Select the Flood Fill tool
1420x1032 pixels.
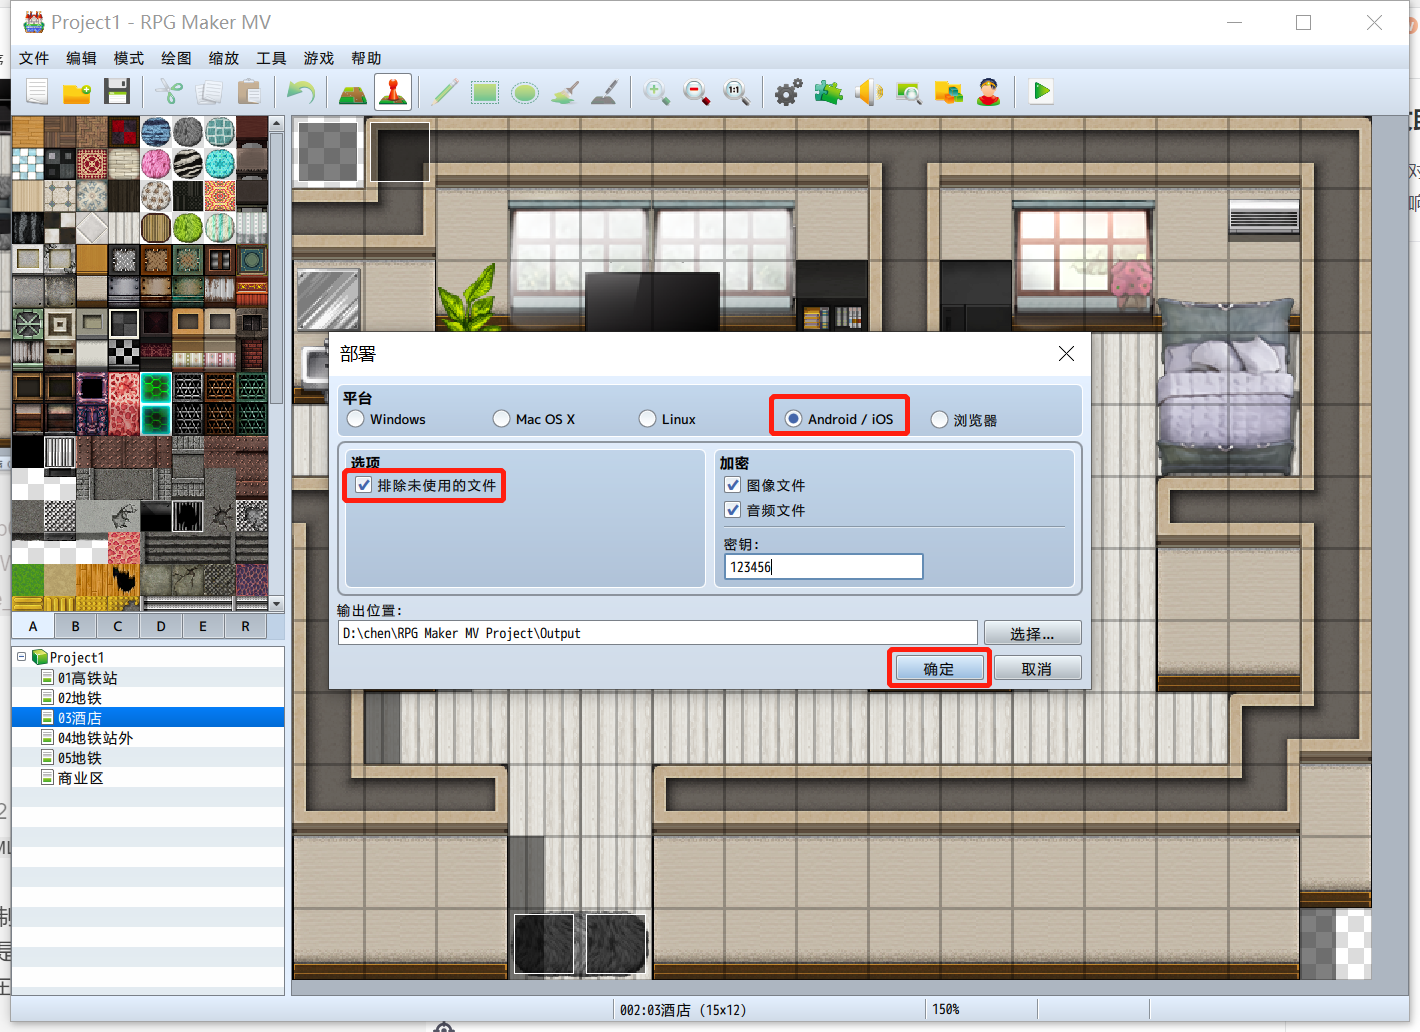click(x=565, y=92)
